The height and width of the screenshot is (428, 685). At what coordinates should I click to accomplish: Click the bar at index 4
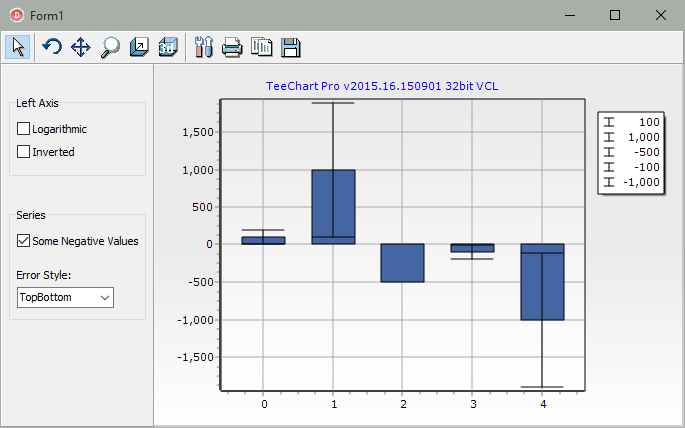542,282
